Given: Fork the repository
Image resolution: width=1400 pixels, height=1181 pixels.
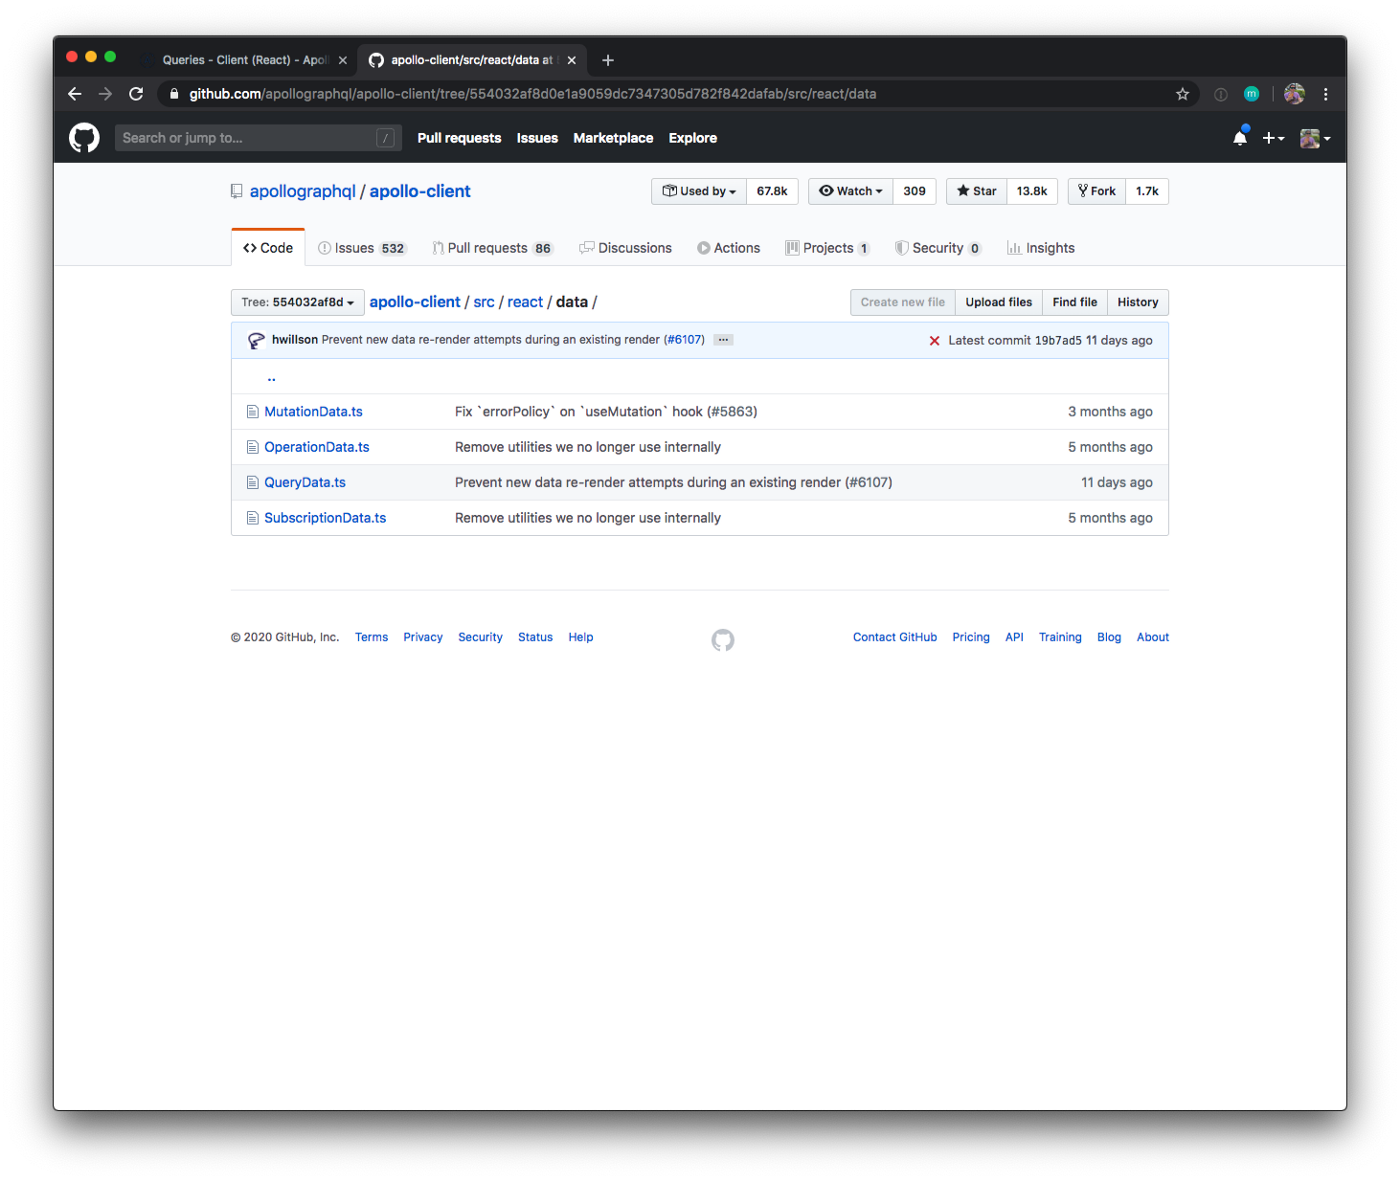Looking at the screenshot, I should point(1097,191).
